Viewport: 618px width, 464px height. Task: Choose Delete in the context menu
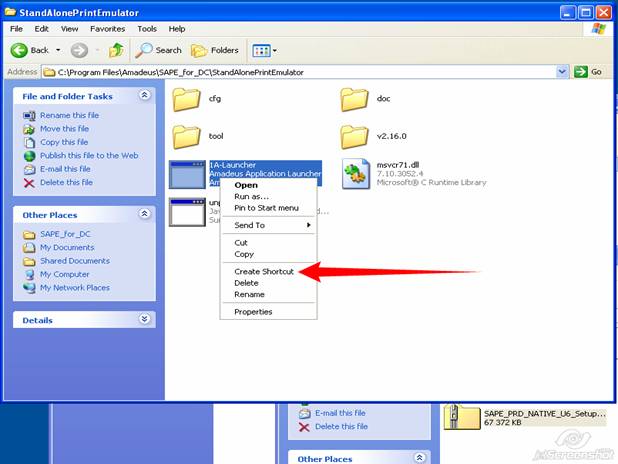268,283
